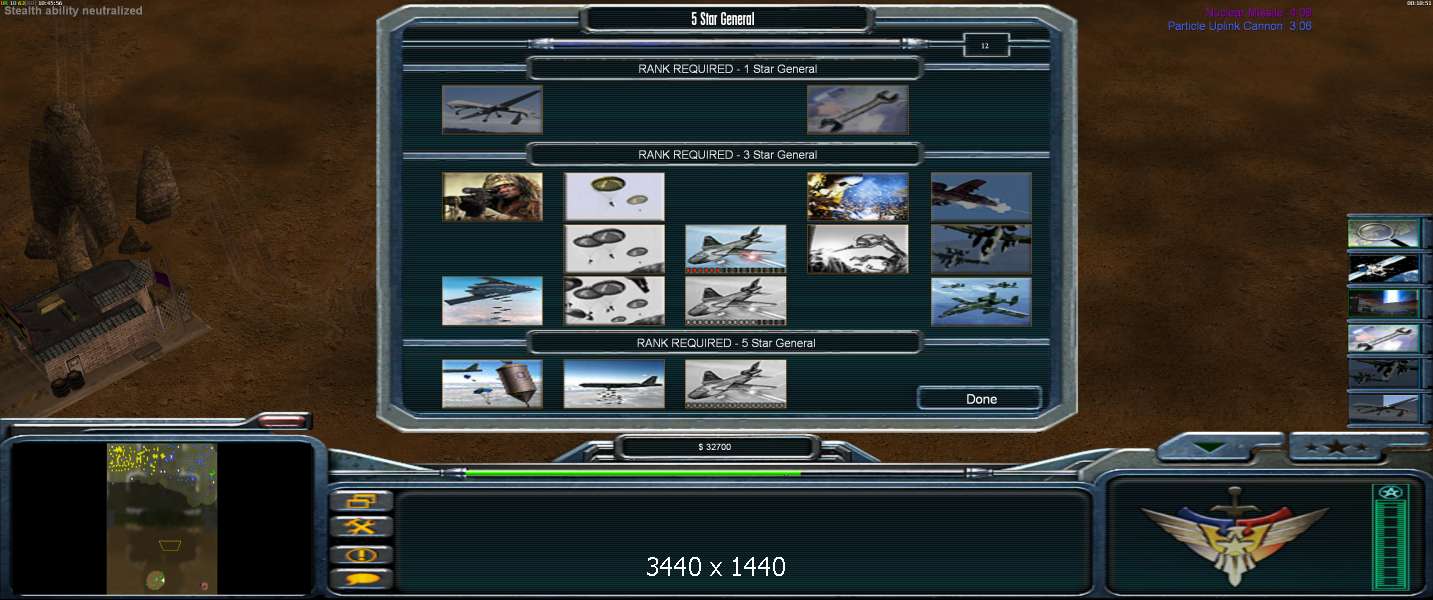Activate the wrench repair shortcut on right sidebar

1384,338
